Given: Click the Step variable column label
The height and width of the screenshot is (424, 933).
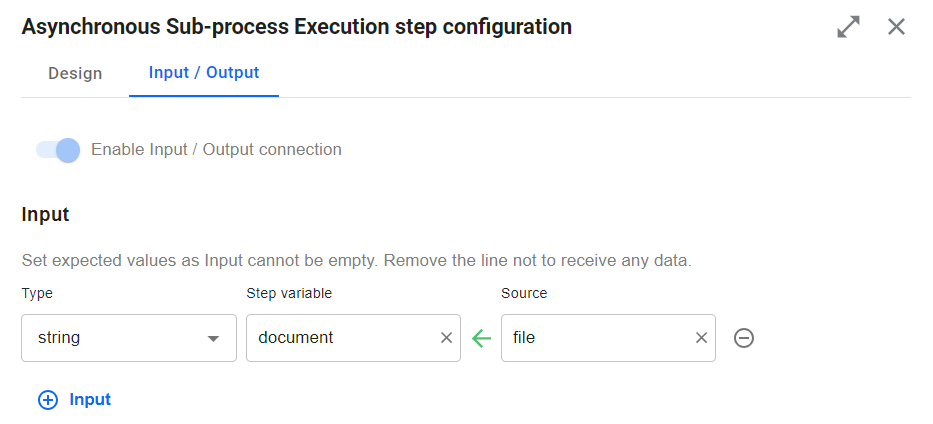Looking at the screenshot, I should point(289,293).
